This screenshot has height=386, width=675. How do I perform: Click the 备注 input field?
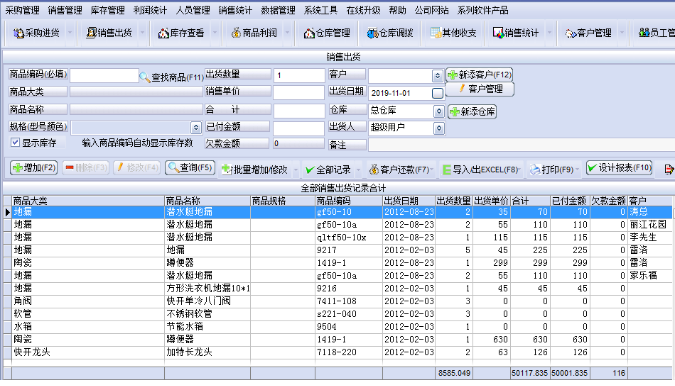click(521, 145)
